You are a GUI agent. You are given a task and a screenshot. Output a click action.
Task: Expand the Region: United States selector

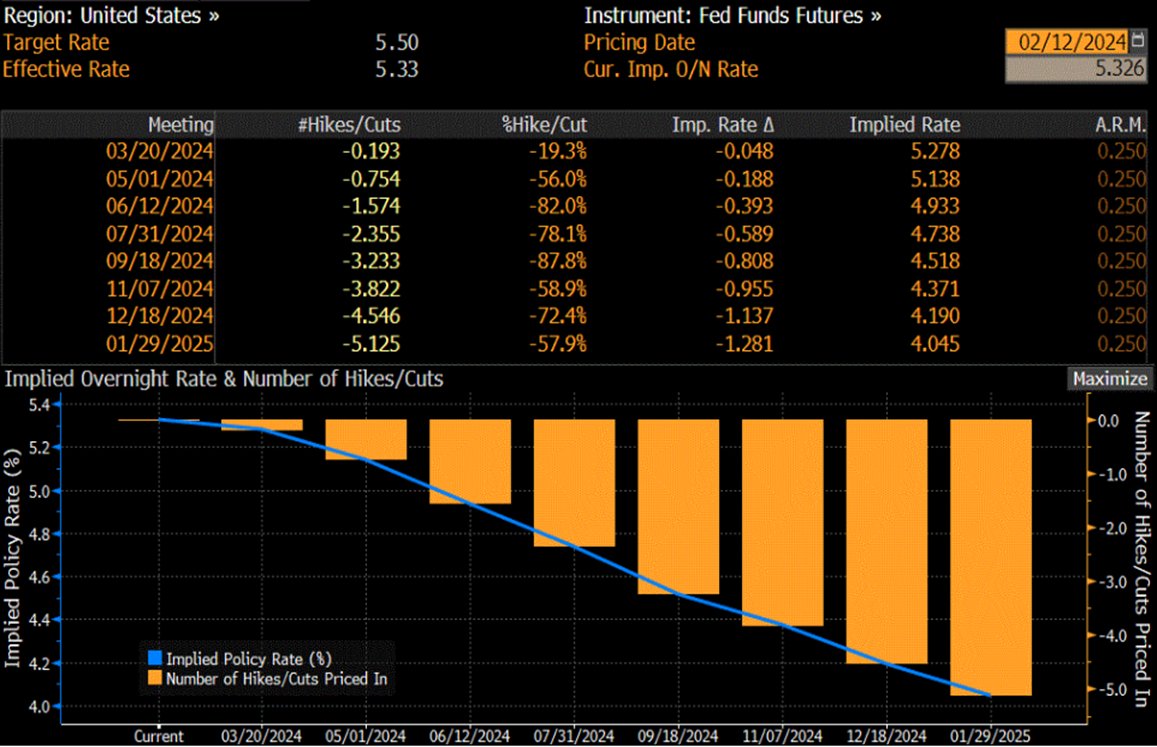pos(112,16)
